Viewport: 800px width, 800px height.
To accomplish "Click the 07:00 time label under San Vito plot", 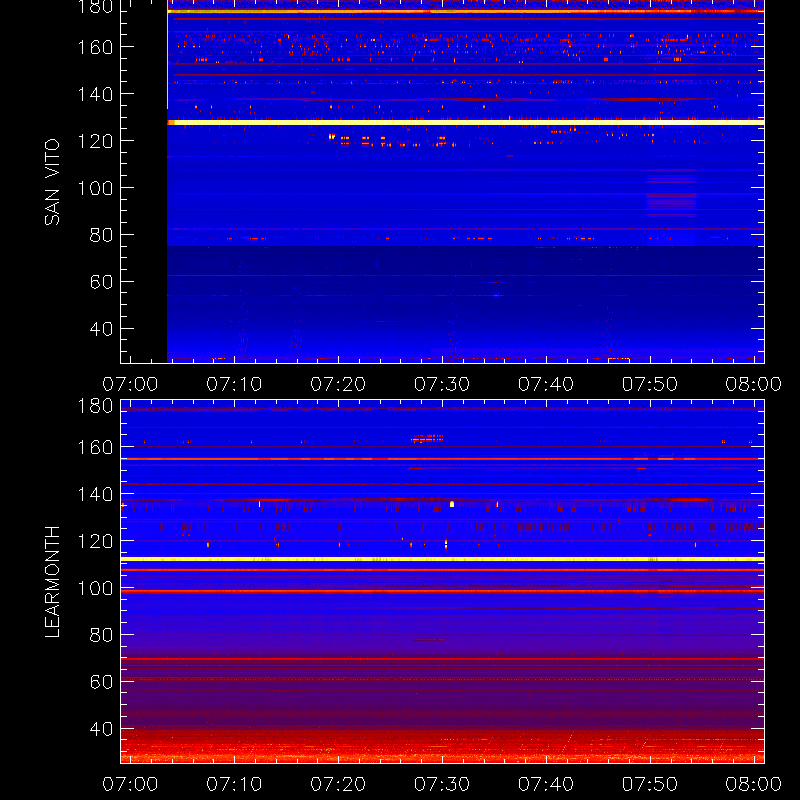I will click(130, 384).
